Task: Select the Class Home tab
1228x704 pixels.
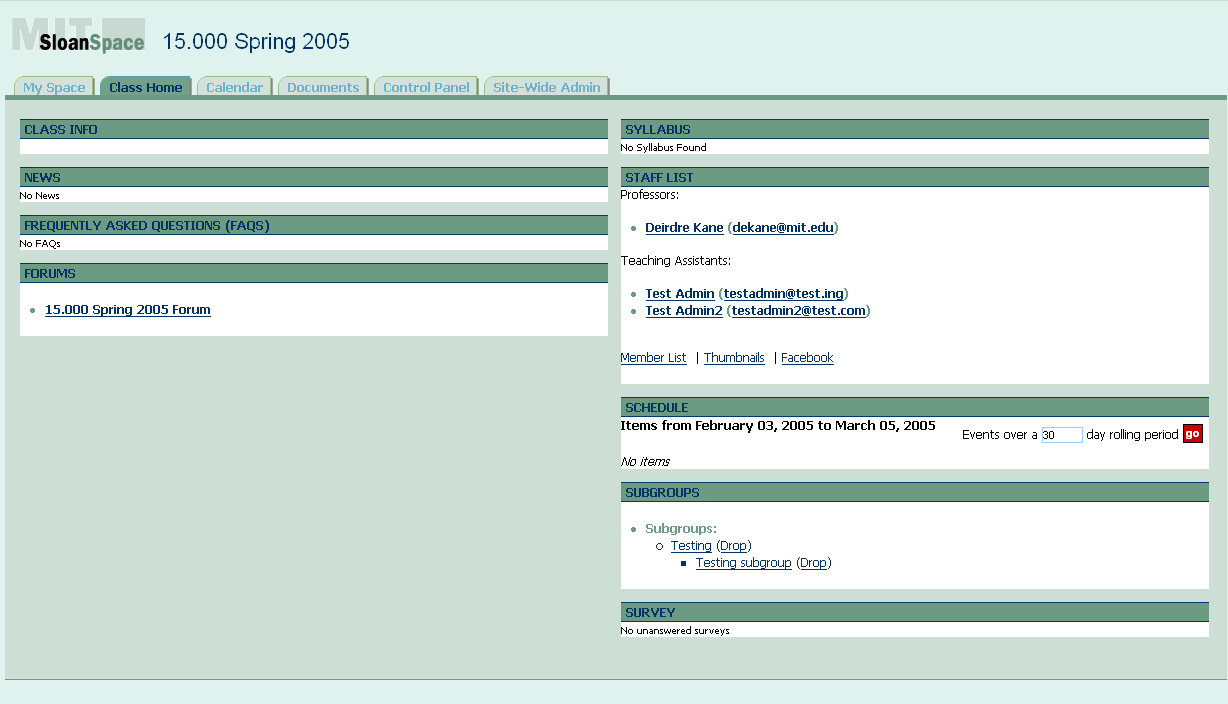Action: tap(145, 87)
